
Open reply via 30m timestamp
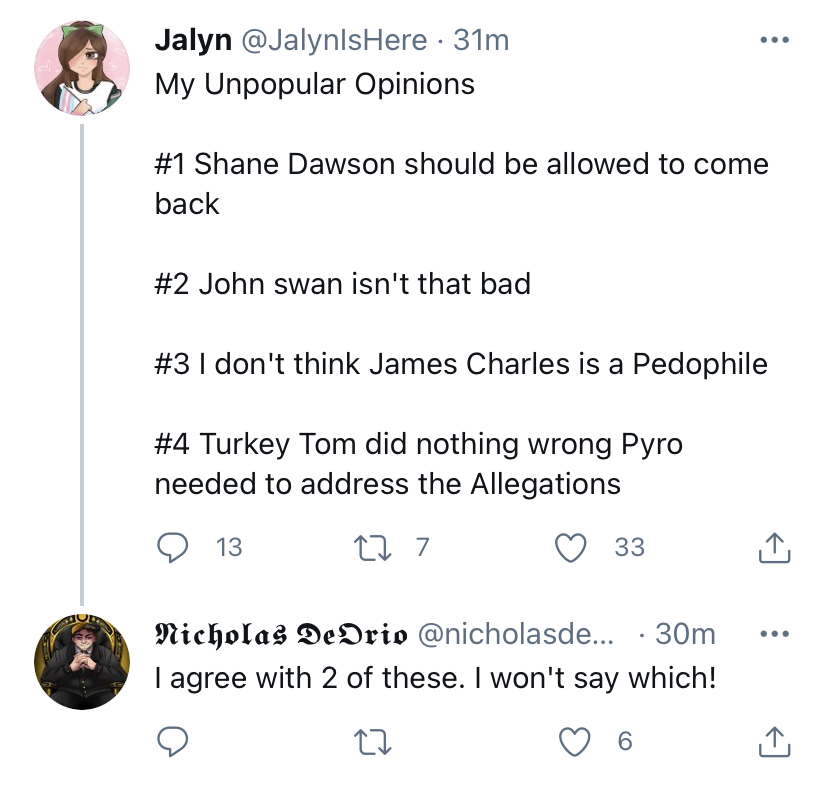pyautogui.click(x=685, y=634)
